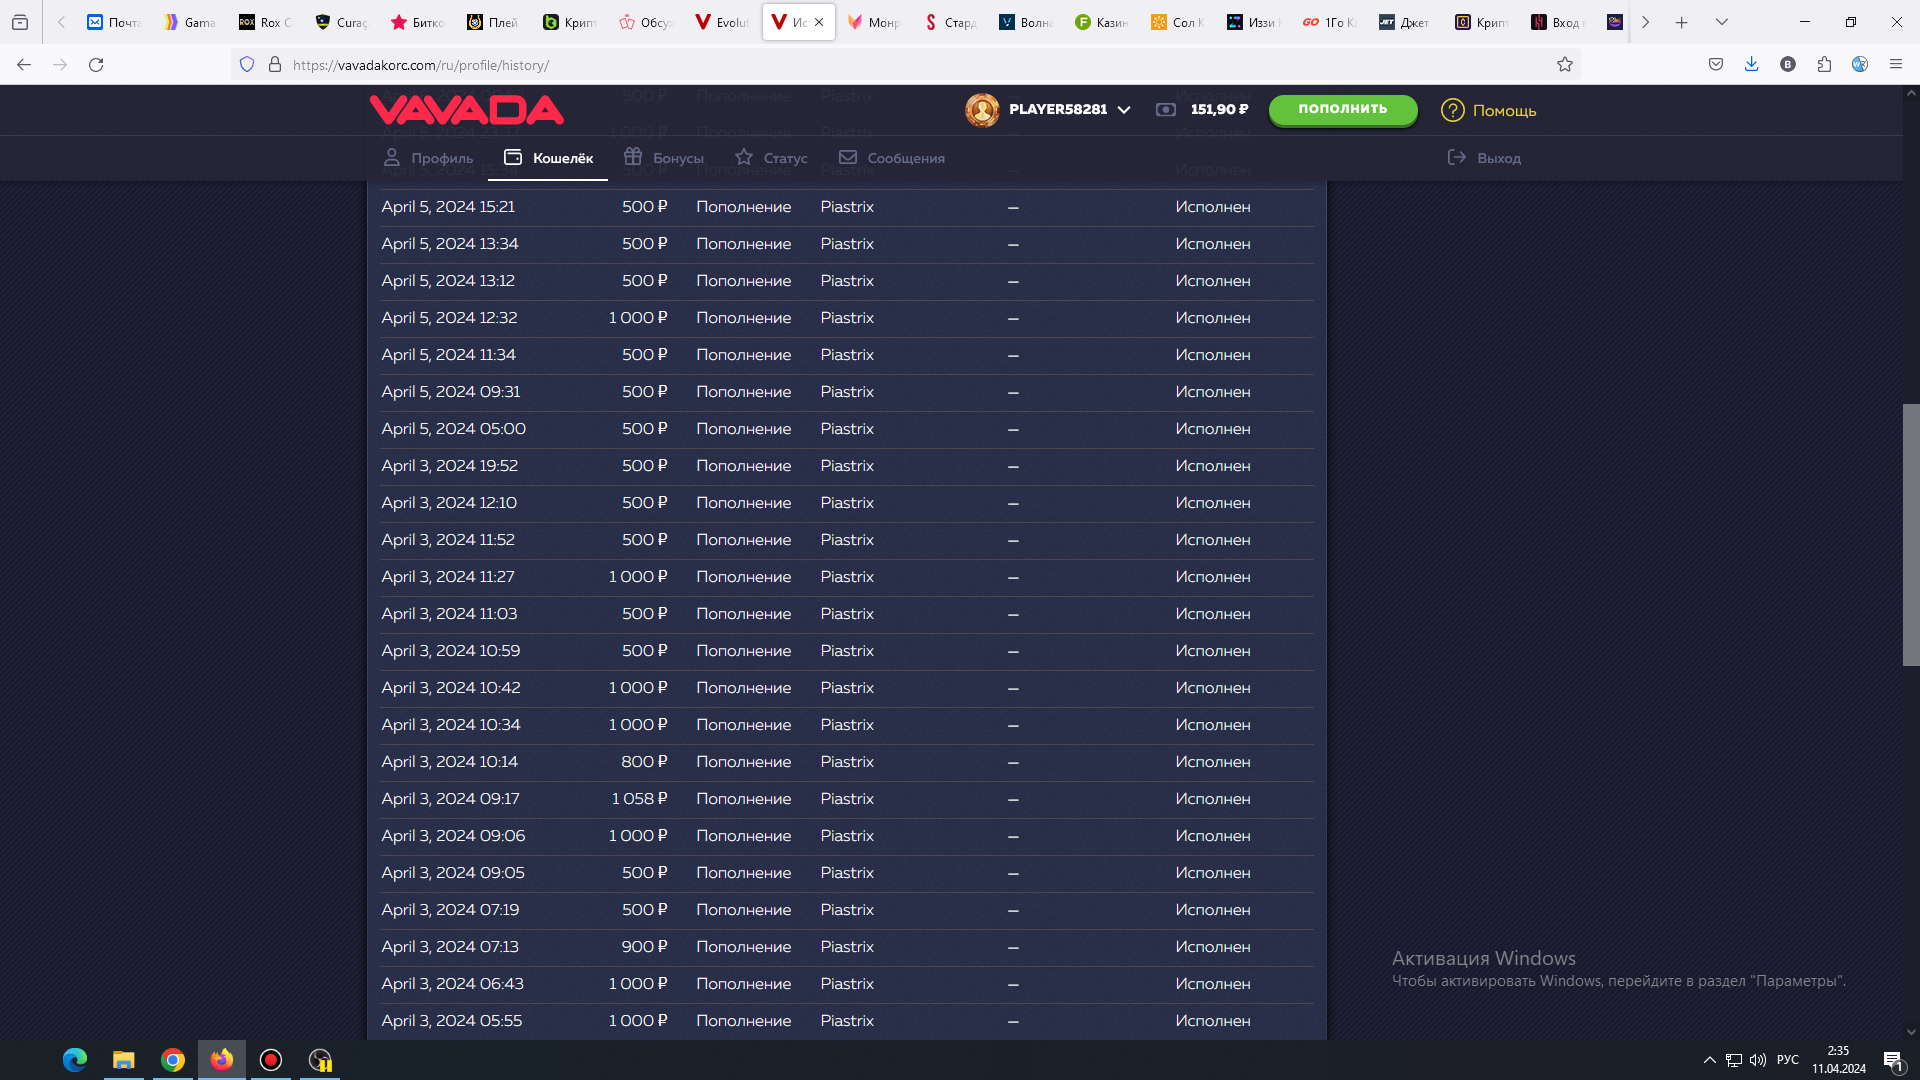Image resolution: width=1920 pixels, height=1080 pixels.
Task: Bookmark page with star icon
Action: [x=1565, y=65]
